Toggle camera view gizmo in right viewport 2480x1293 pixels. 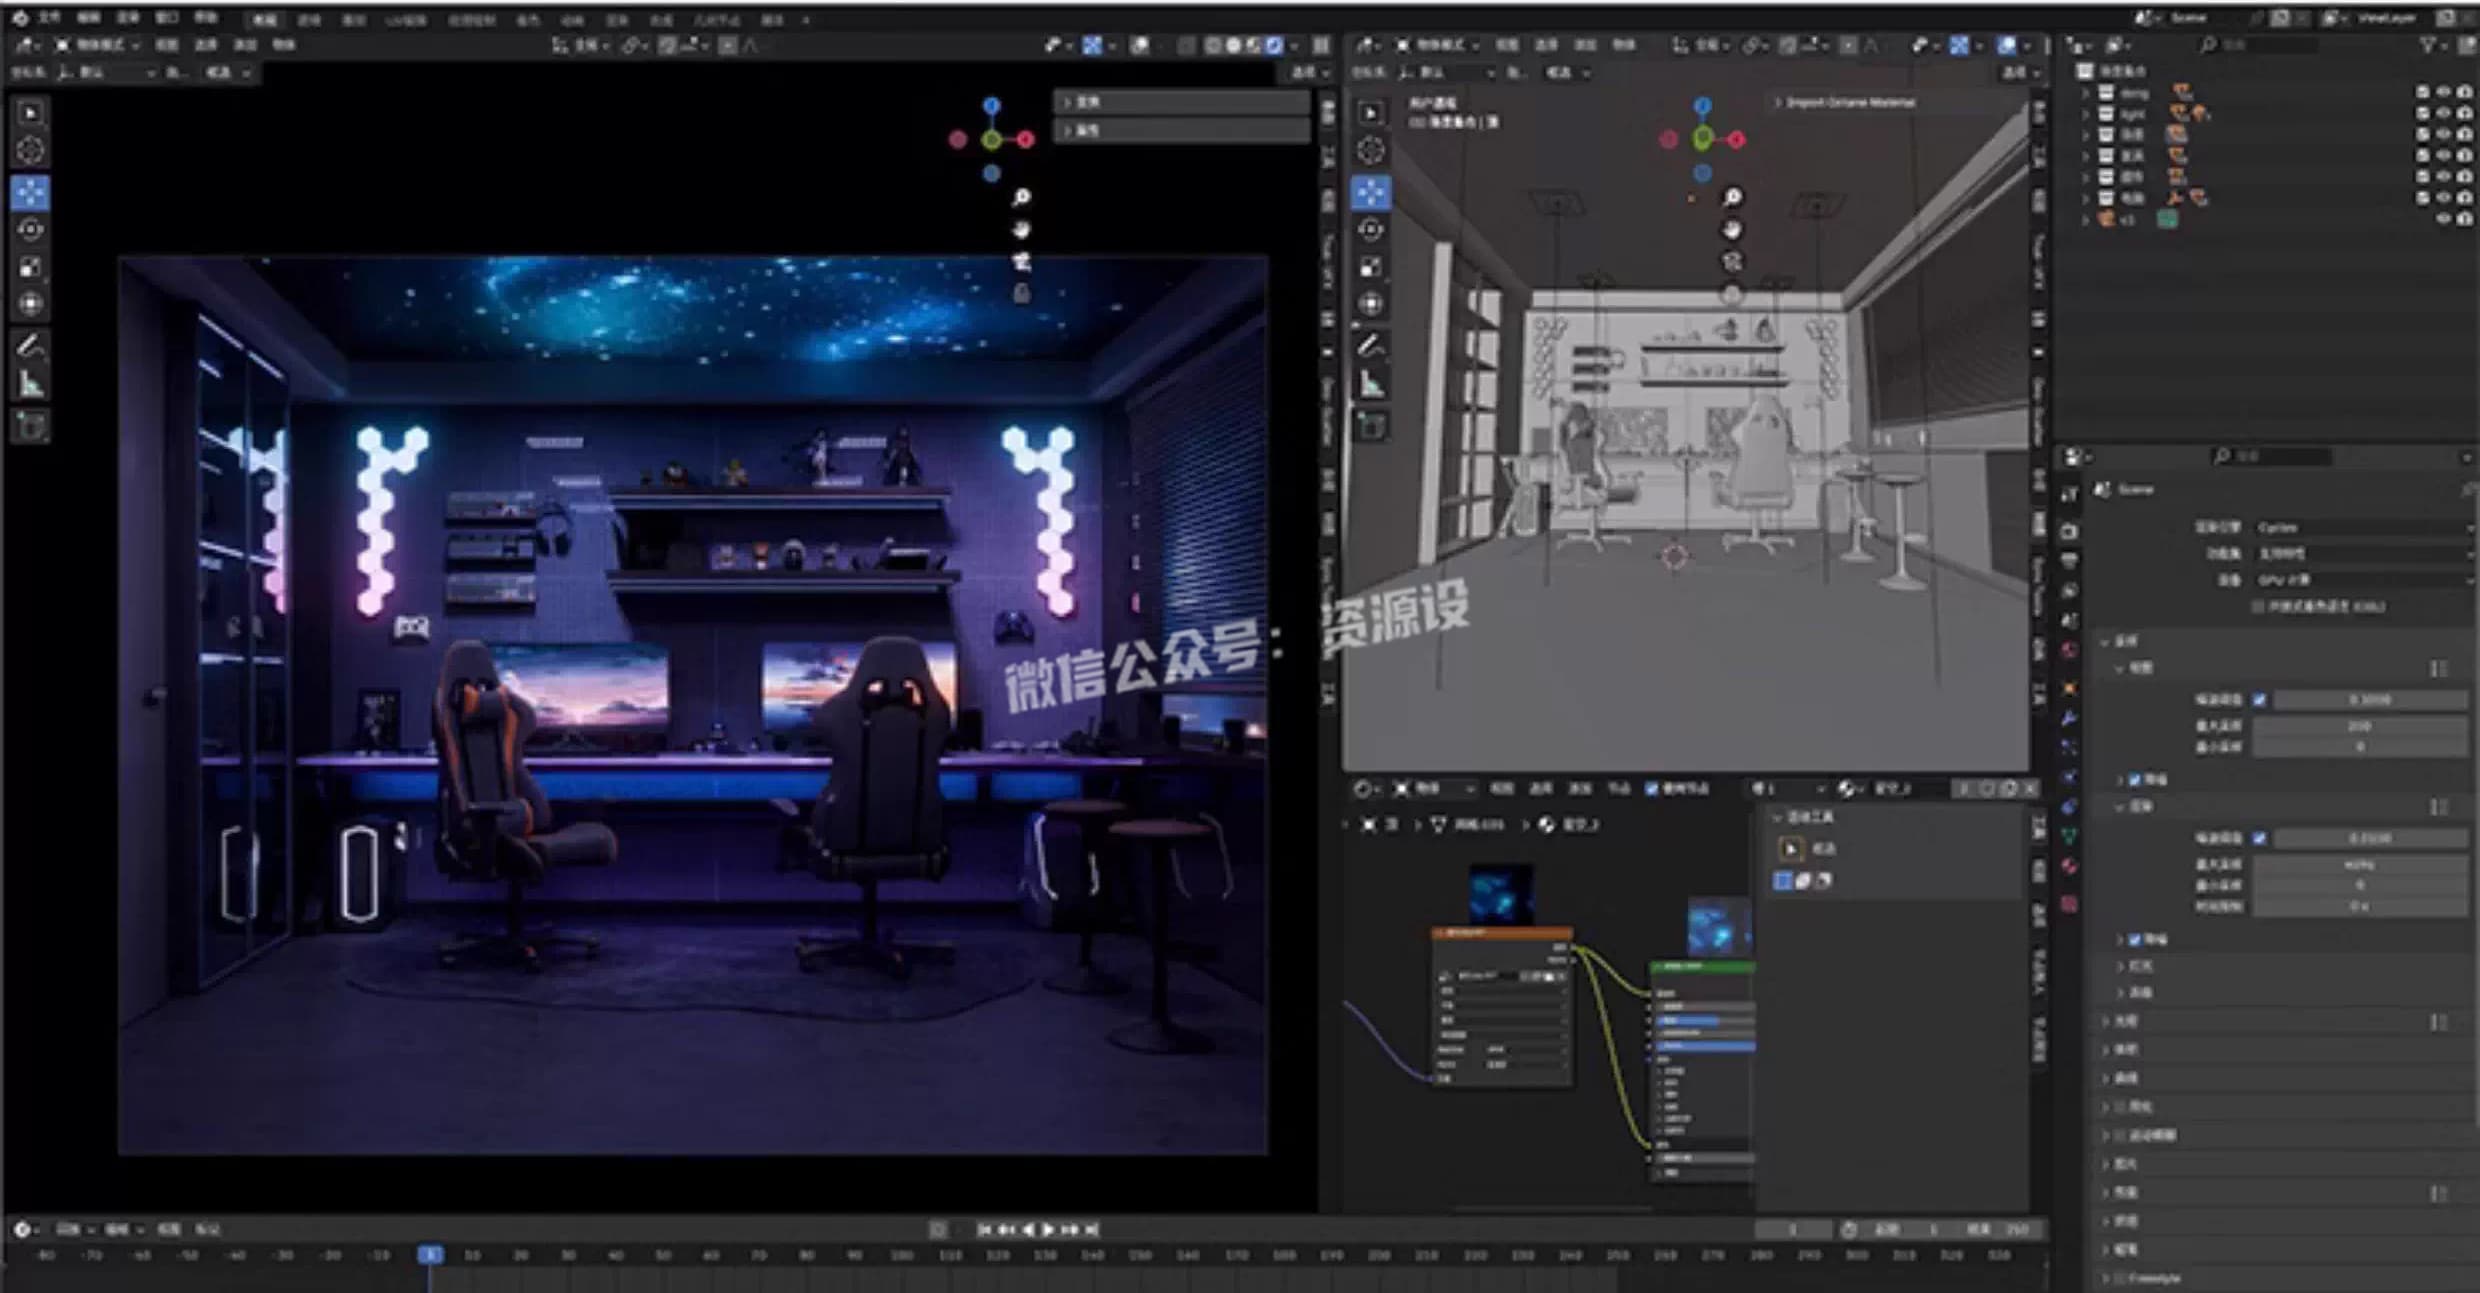1732,261
